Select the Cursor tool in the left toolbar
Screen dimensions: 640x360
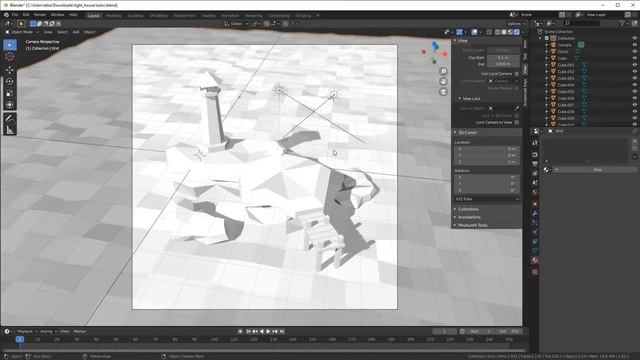click(10, 57)
